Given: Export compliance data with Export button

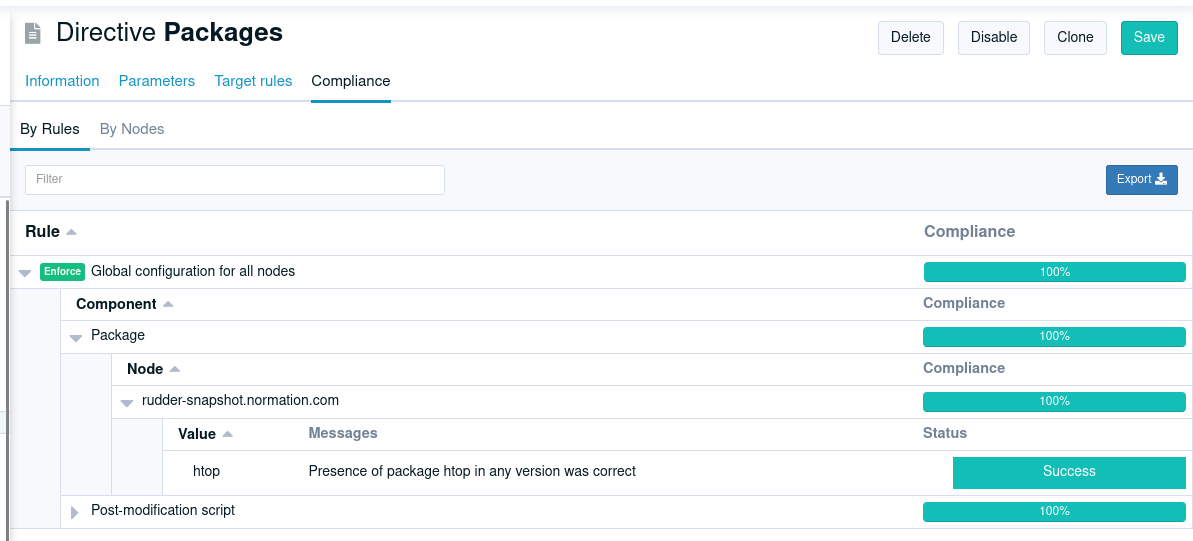Looking at the screenshot, I should [x=1141, y=180].
